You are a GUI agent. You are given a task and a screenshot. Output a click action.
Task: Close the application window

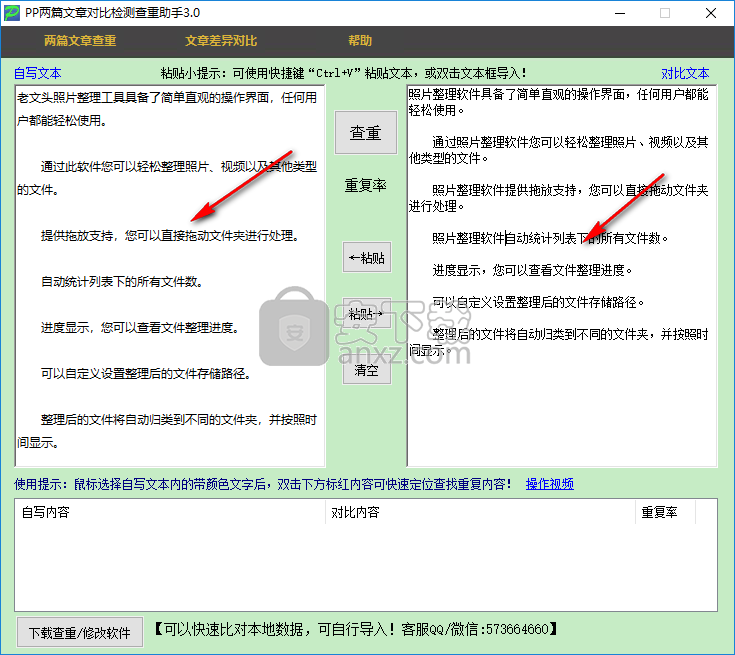tap(711, 13)
